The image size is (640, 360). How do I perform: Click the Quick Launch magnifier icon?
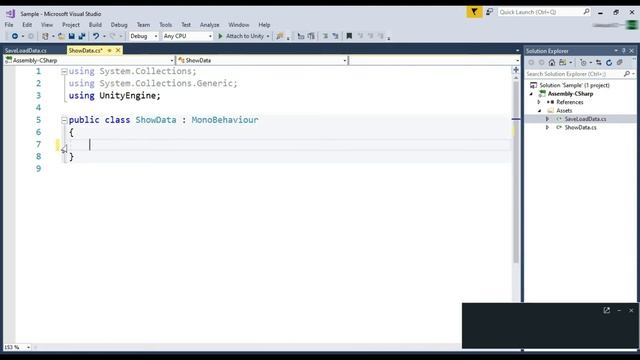click(x=587, y=12)
